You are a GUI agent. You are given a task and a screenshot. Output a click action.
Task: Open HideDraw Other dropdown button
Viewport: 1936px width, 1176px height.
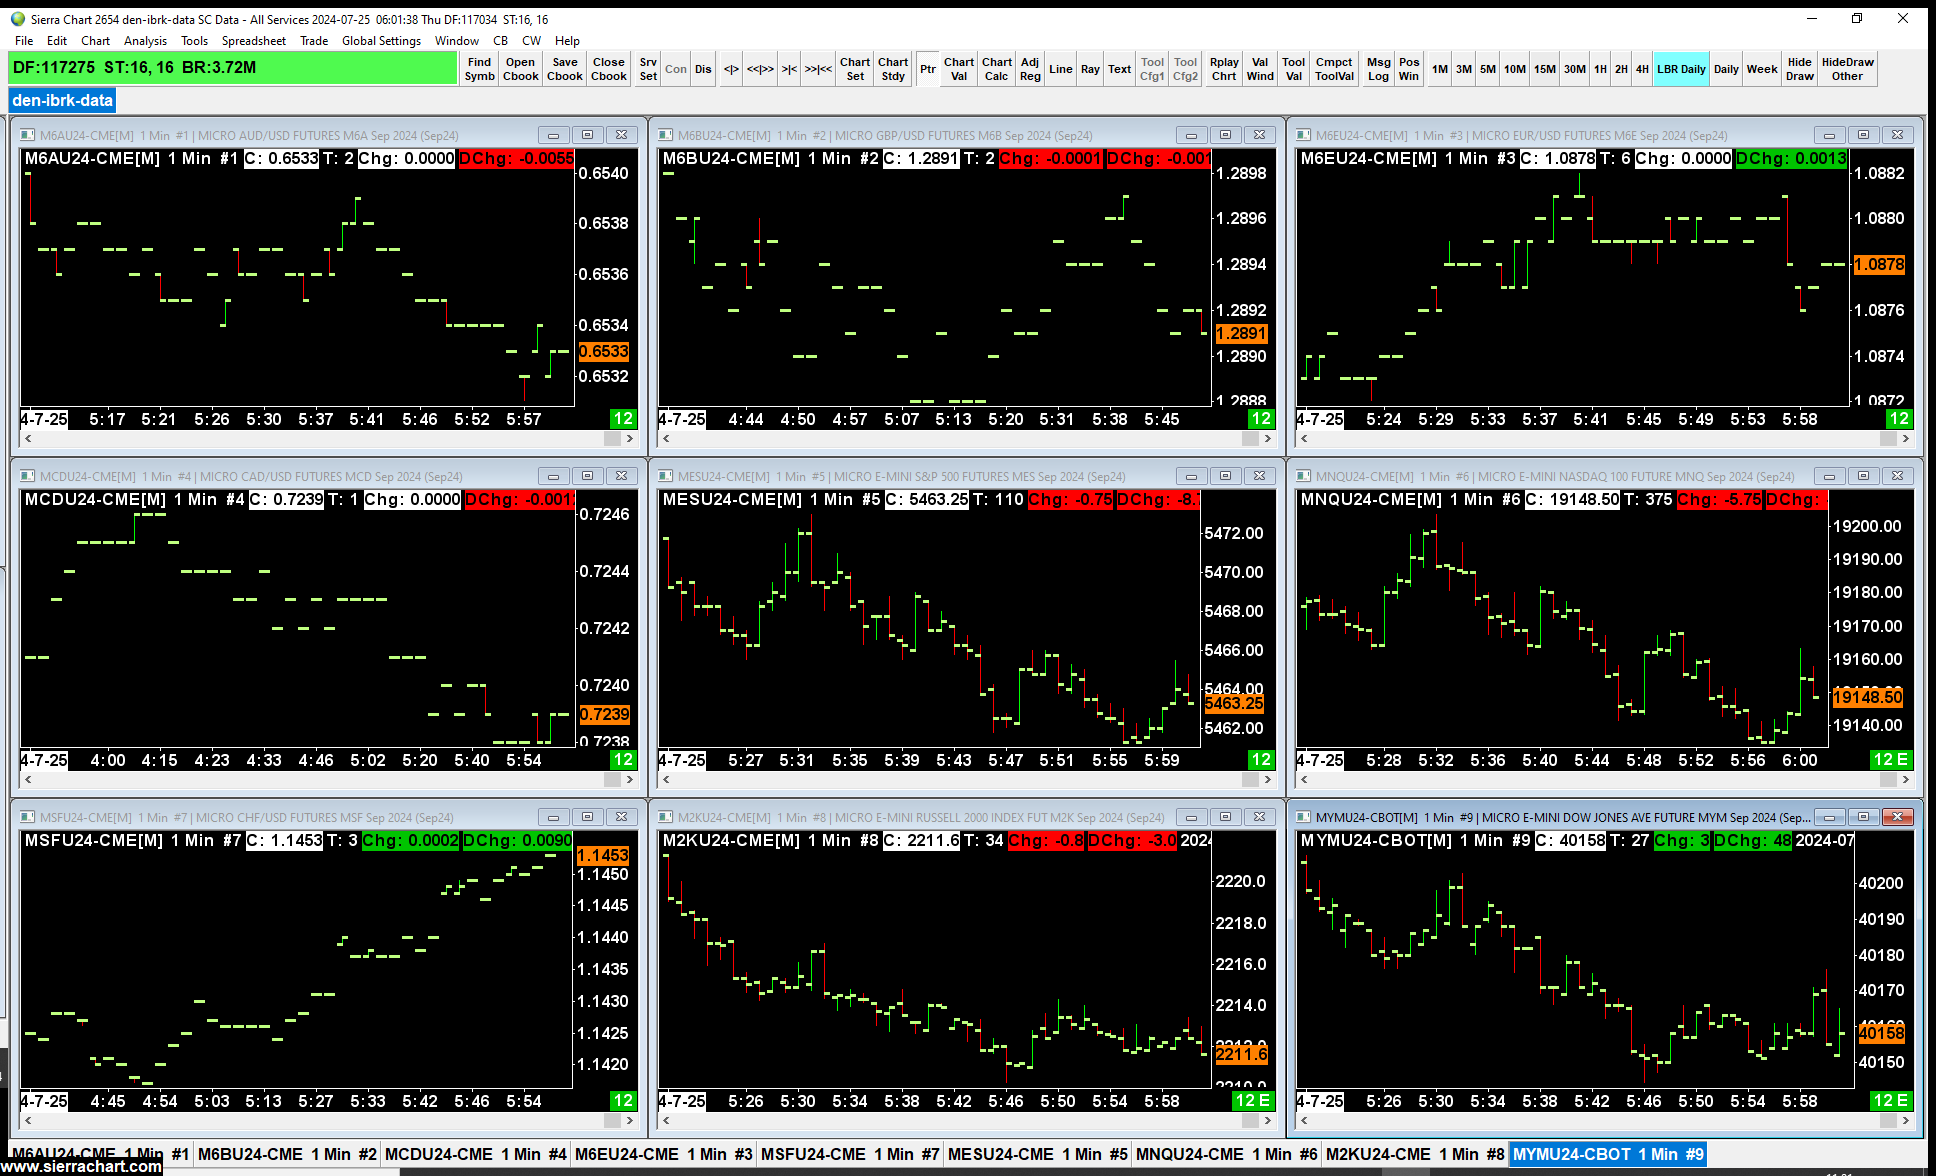coord(1847,69)
